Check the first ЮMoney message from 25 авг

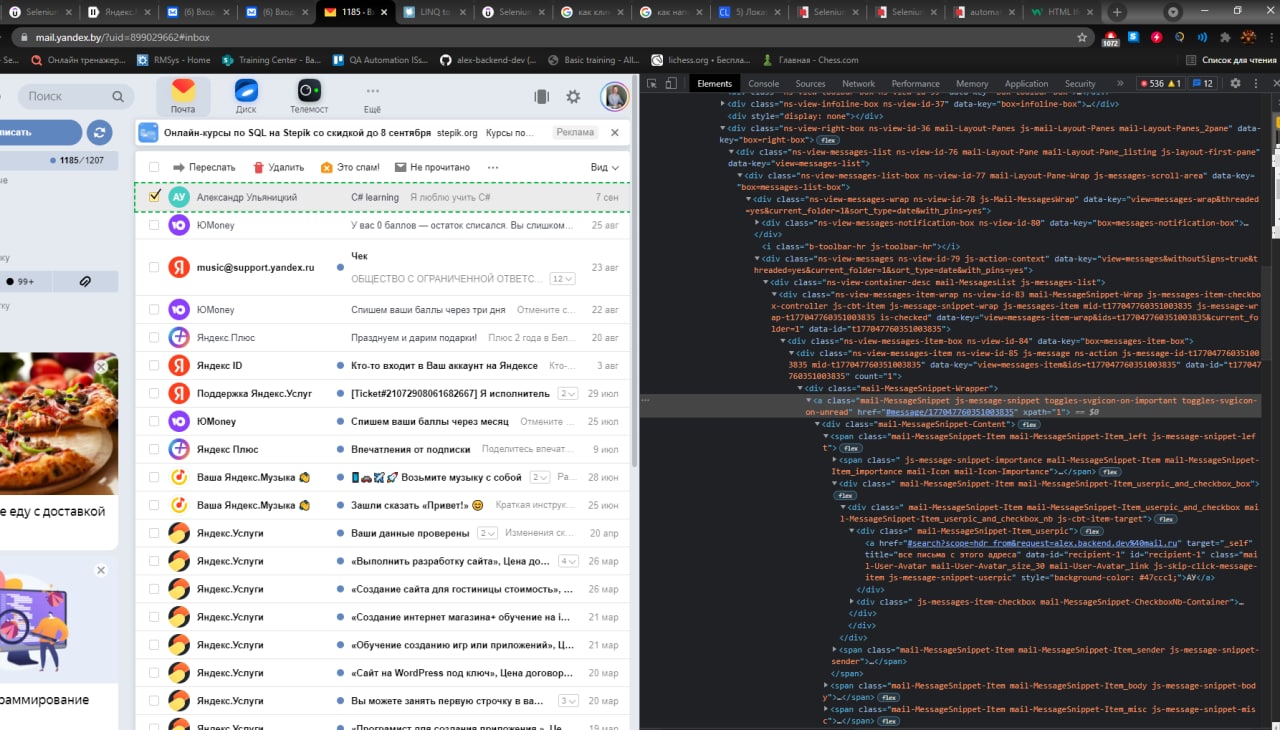click(154, 225)
